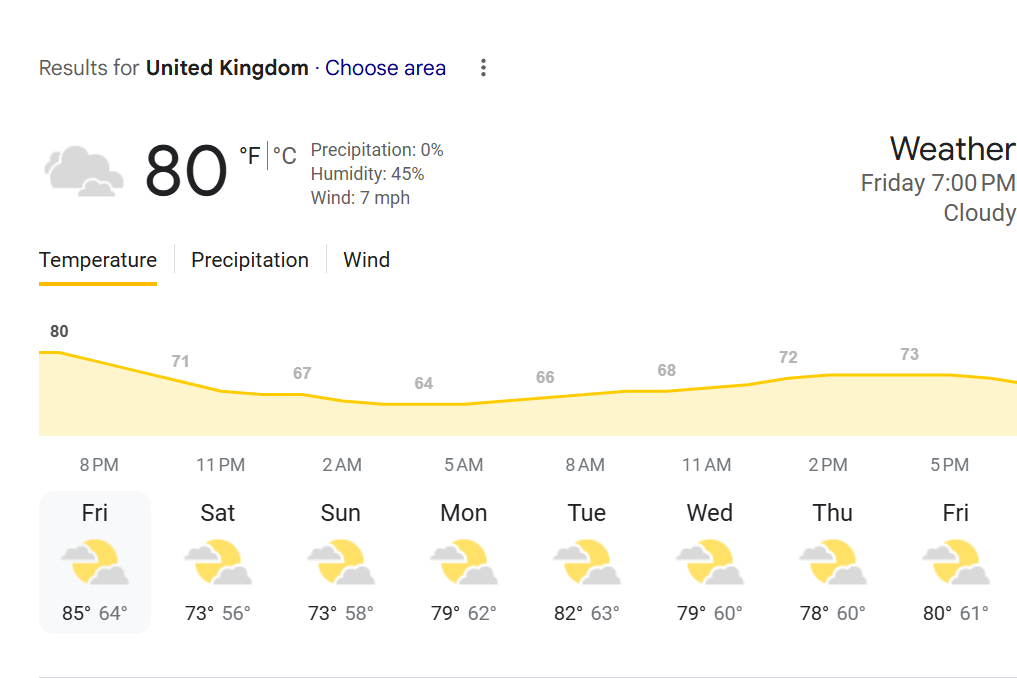Switch to the Wind tab

[x=366, y=260]
